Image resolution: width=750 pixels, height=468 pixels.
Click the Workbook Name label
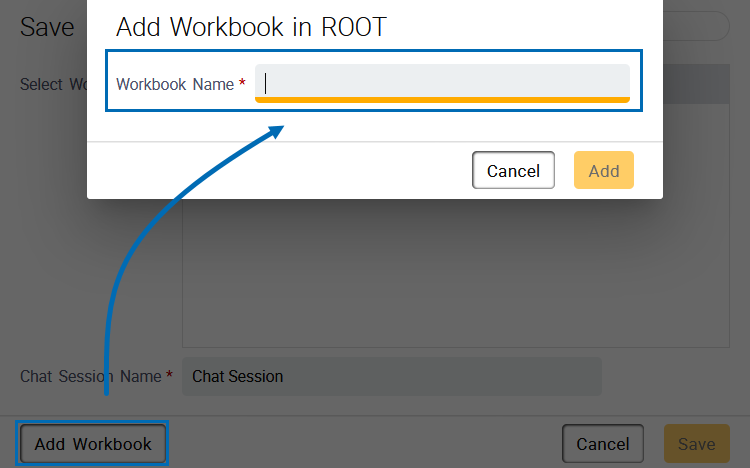click(x=175, y=85)
